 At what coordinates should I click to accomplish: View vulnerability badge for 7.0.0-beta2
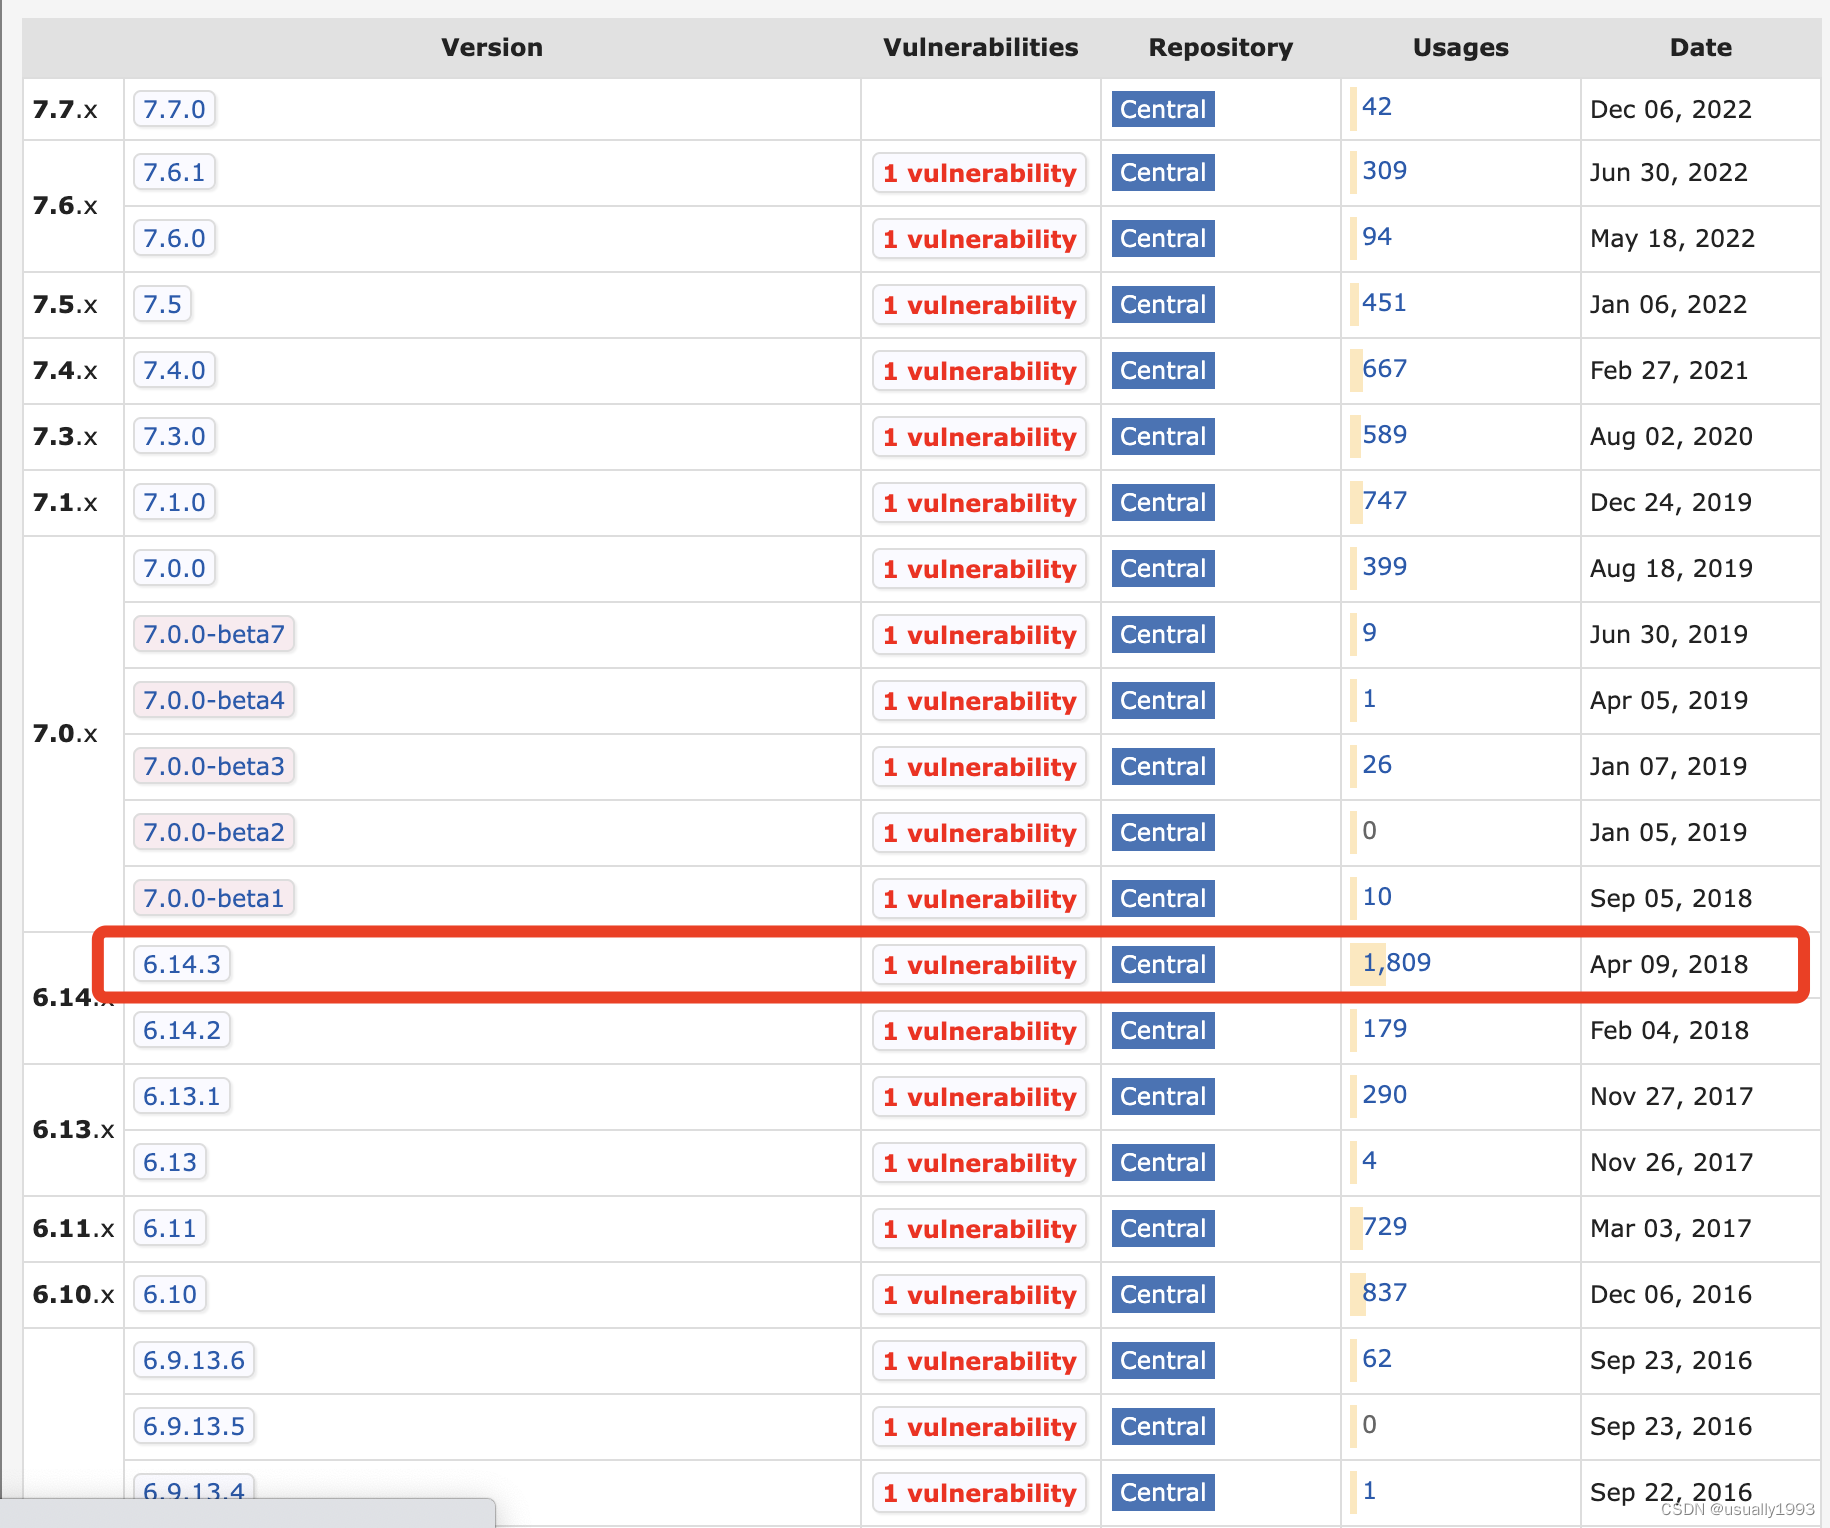pyautogui.click(x=980, y=833)
